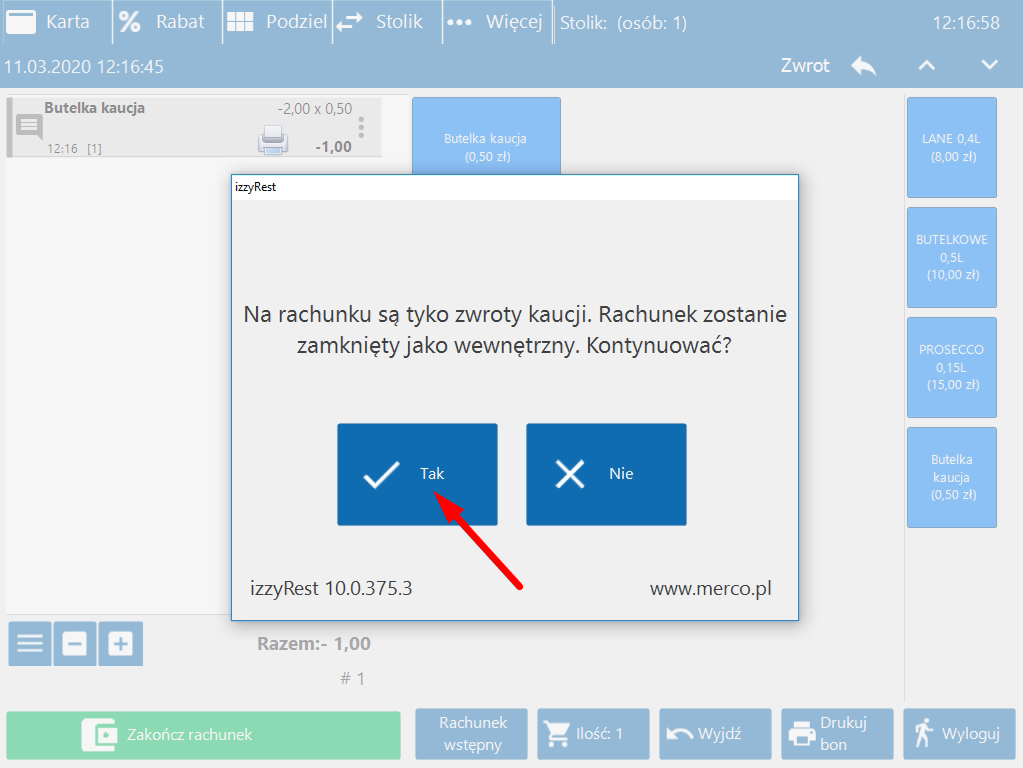The height and width of the screenshot is (768, 1023).
Task: Select Podziel to split the bill
Action: tap(276, 22)
